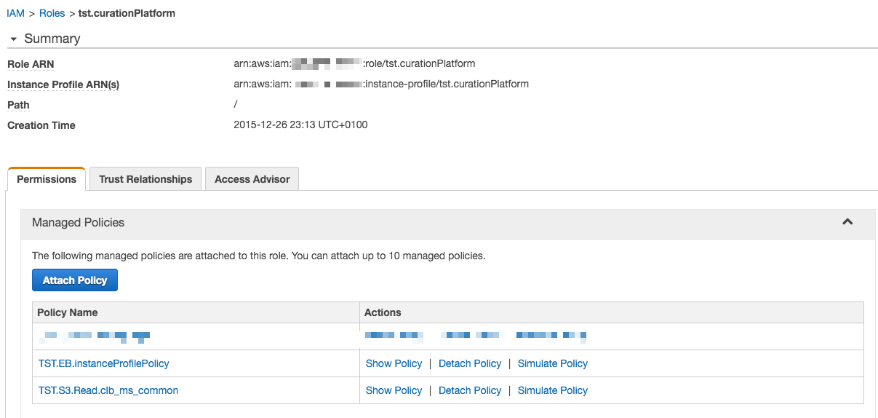Click the Instance Profile ARN value

(380, 84)
